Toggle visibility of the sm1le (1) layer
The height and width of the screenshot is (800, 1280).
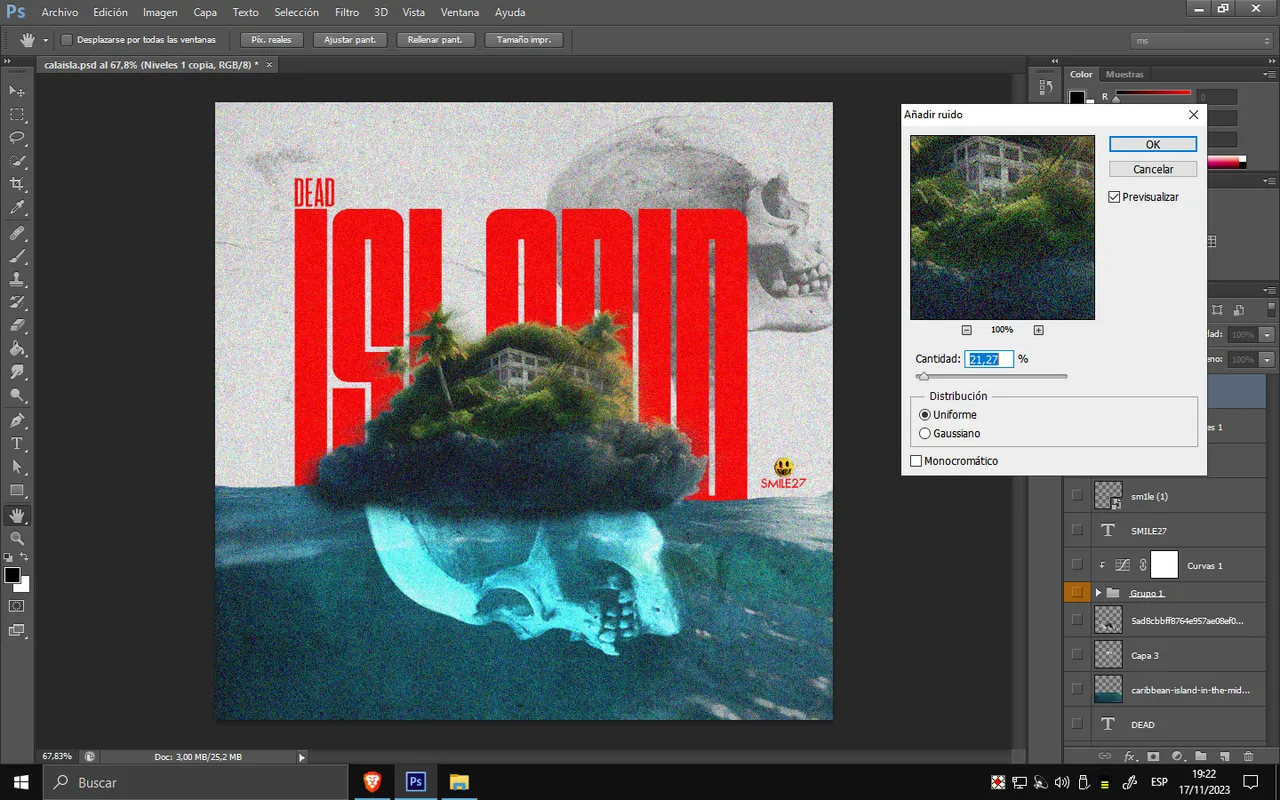(x=1077, y=496)
